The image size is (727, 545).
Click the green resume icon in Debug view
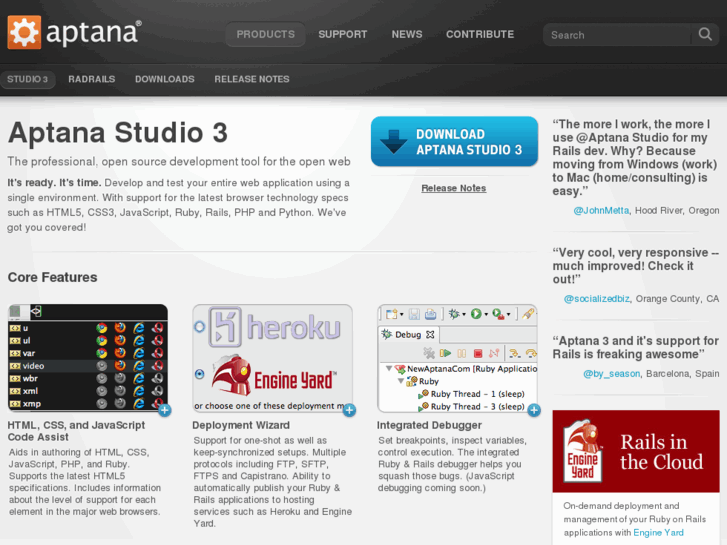click(x=445, y=353)
